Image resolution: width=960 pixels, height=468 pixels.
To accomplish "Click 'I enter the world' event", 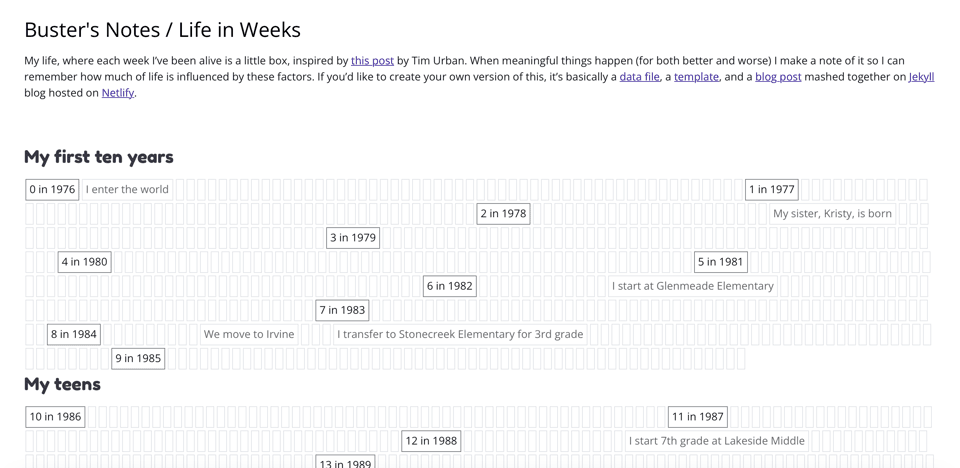I will pos(127,189).
